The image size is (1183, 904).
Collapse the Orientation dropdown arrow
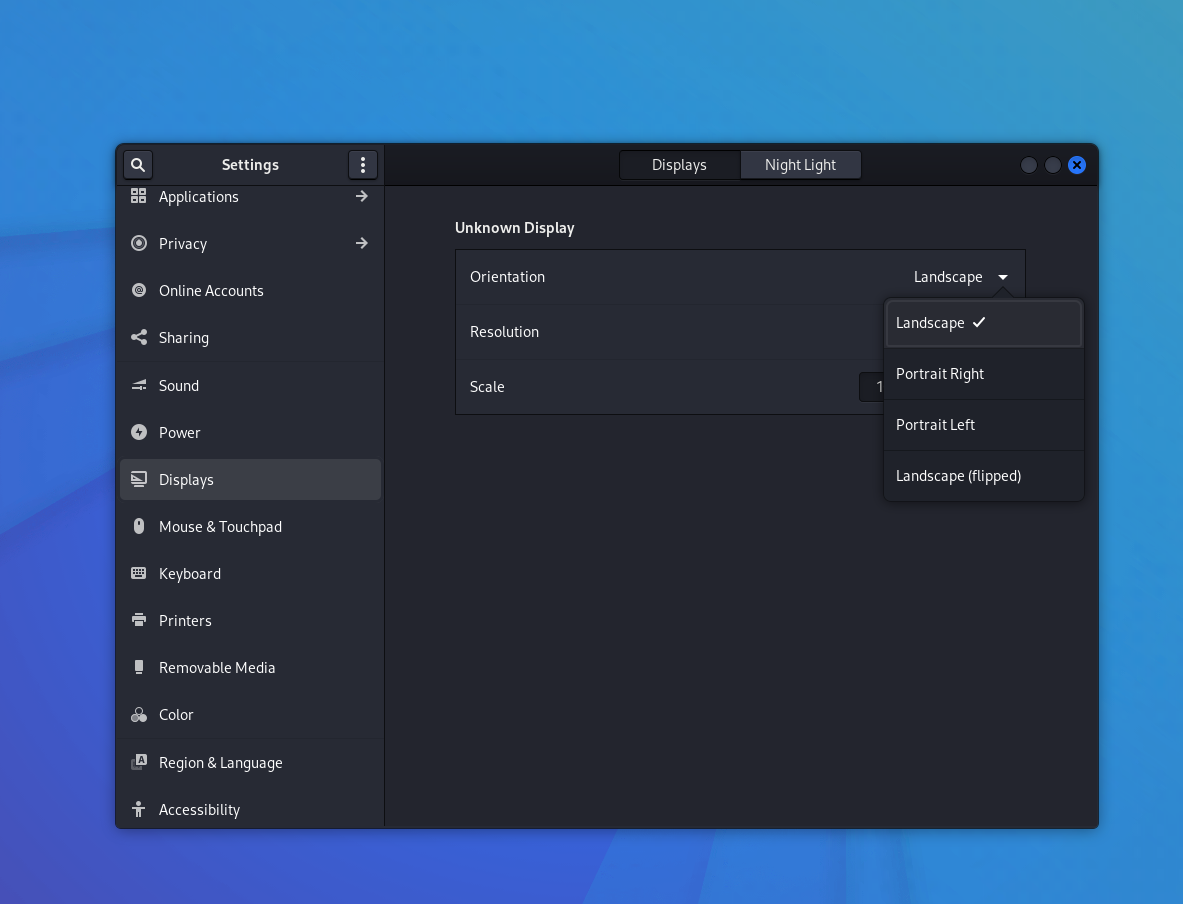[1003, 278]
